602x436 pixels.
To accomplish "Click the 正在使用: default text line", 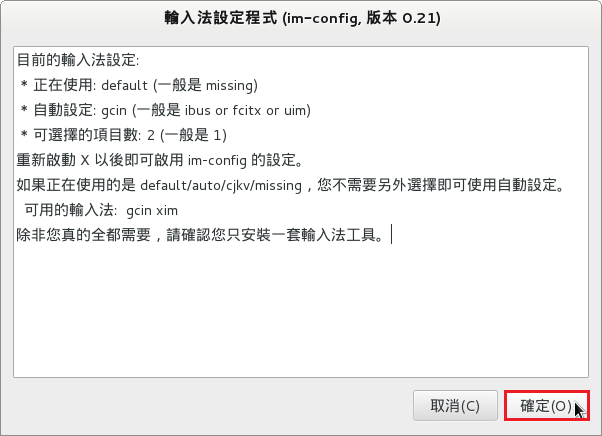I will point(138,84).
